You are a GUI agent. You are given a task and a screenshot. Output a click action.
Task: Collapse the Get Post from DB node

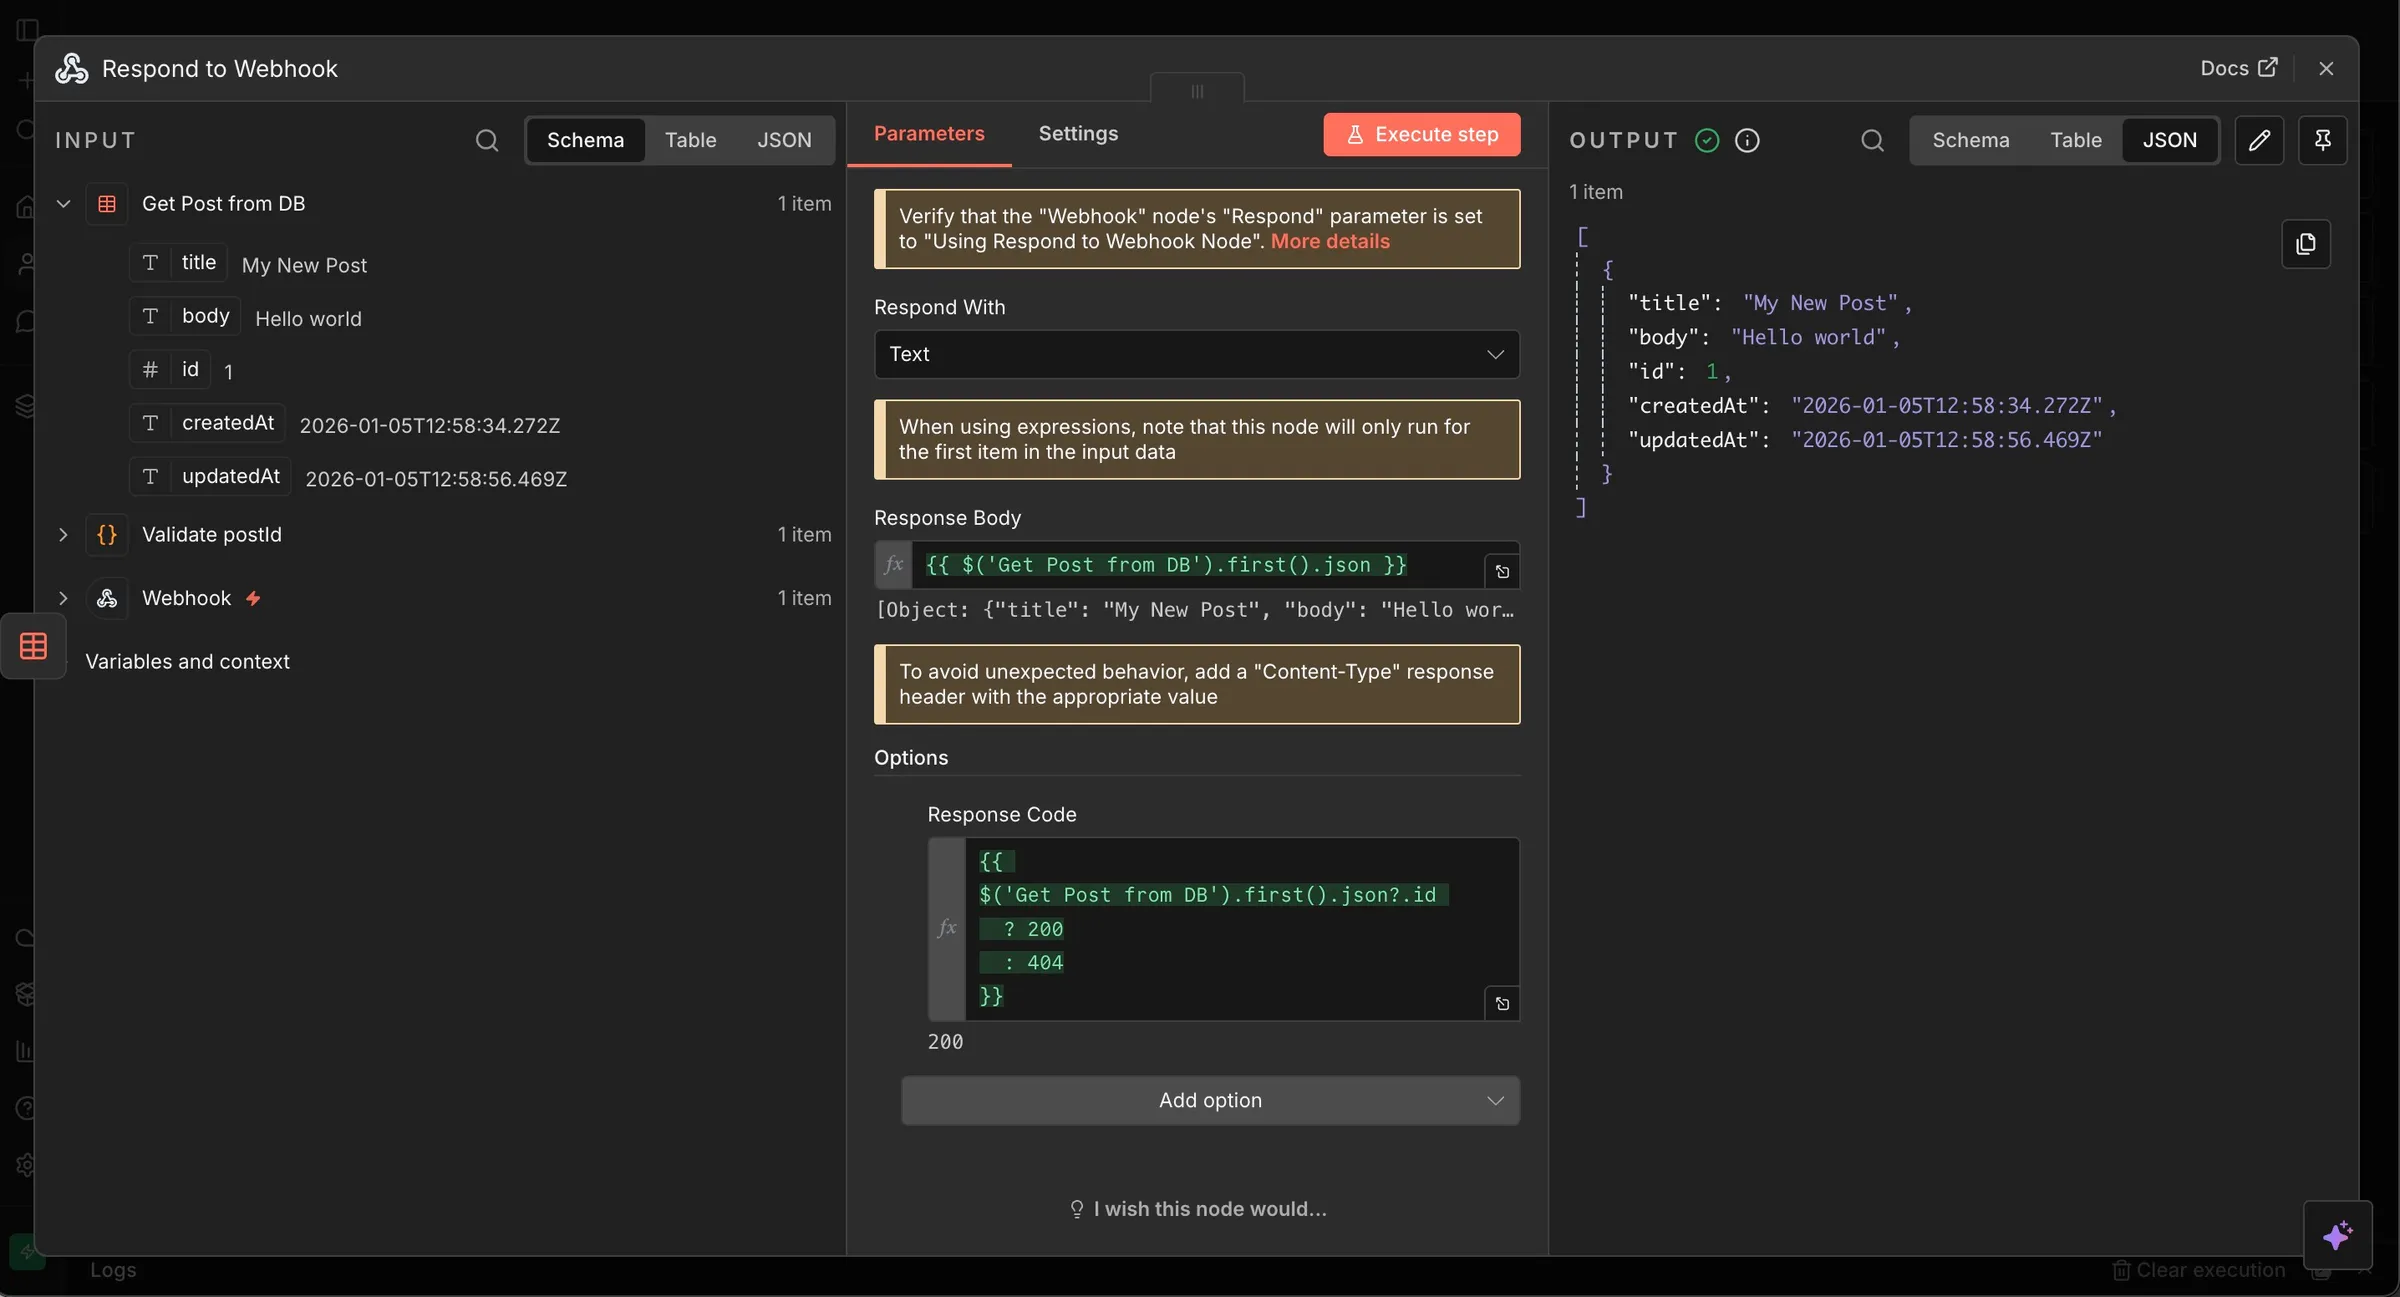(63, 203)
